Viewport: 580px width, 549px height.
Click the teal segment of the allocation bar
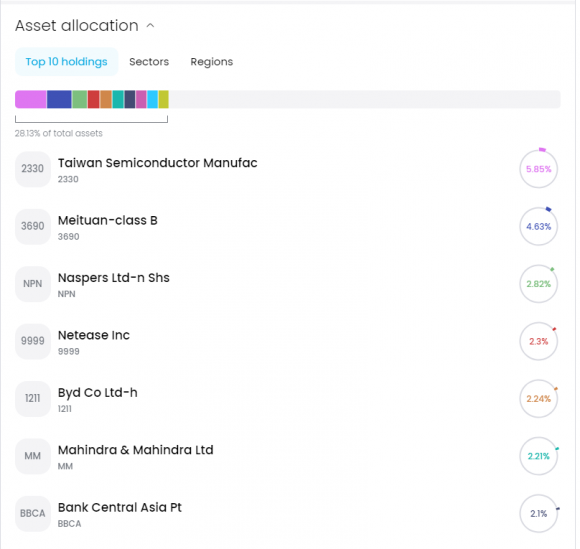pos(118,100)
